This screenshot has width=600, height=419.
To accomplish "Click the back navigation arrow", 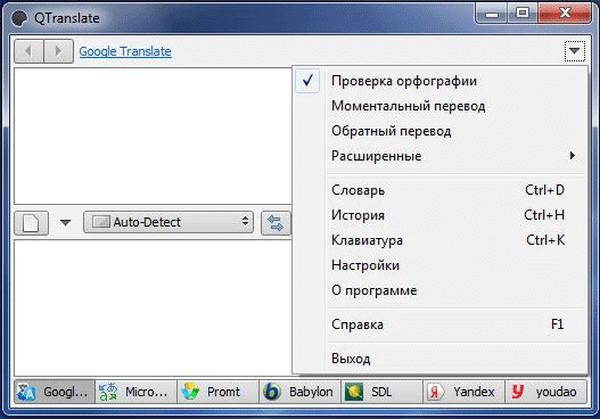I will tap(29, 51).
